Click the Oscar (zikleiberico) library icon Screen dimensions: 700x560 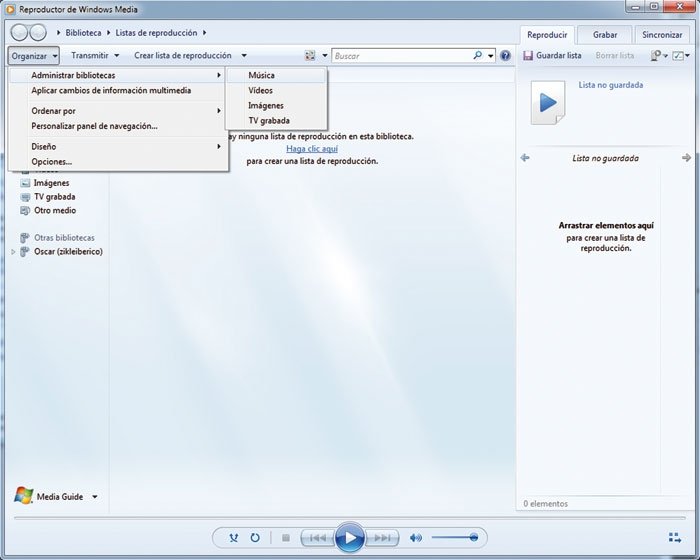tap(25, 251)
